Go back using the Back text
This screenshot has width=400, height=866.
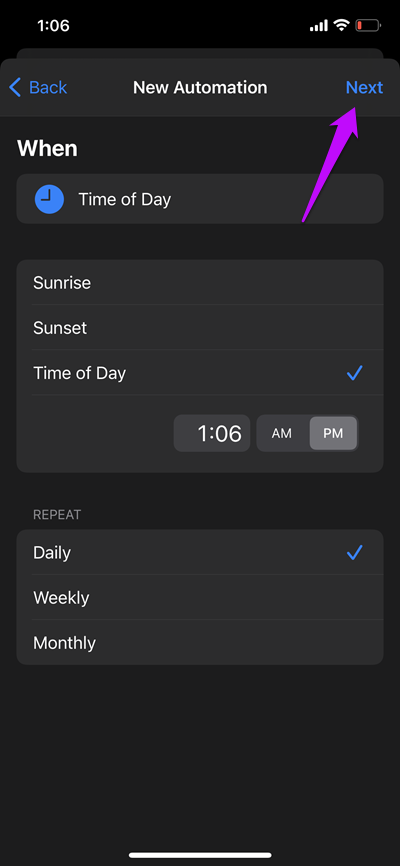[x=48, y=87]
